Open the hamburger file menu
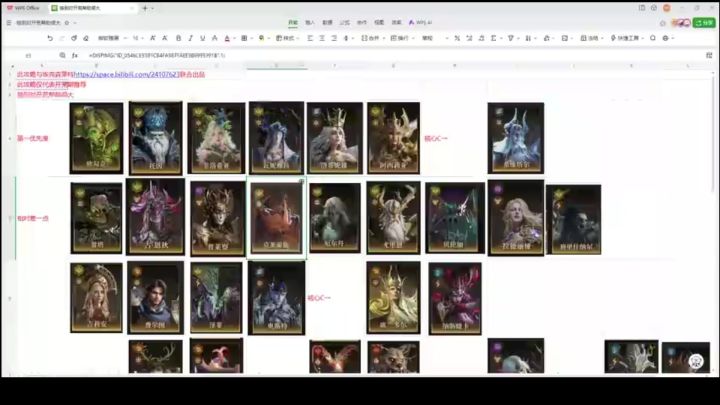The height and width of the screenshot is (405, 720). click(9, 22)
